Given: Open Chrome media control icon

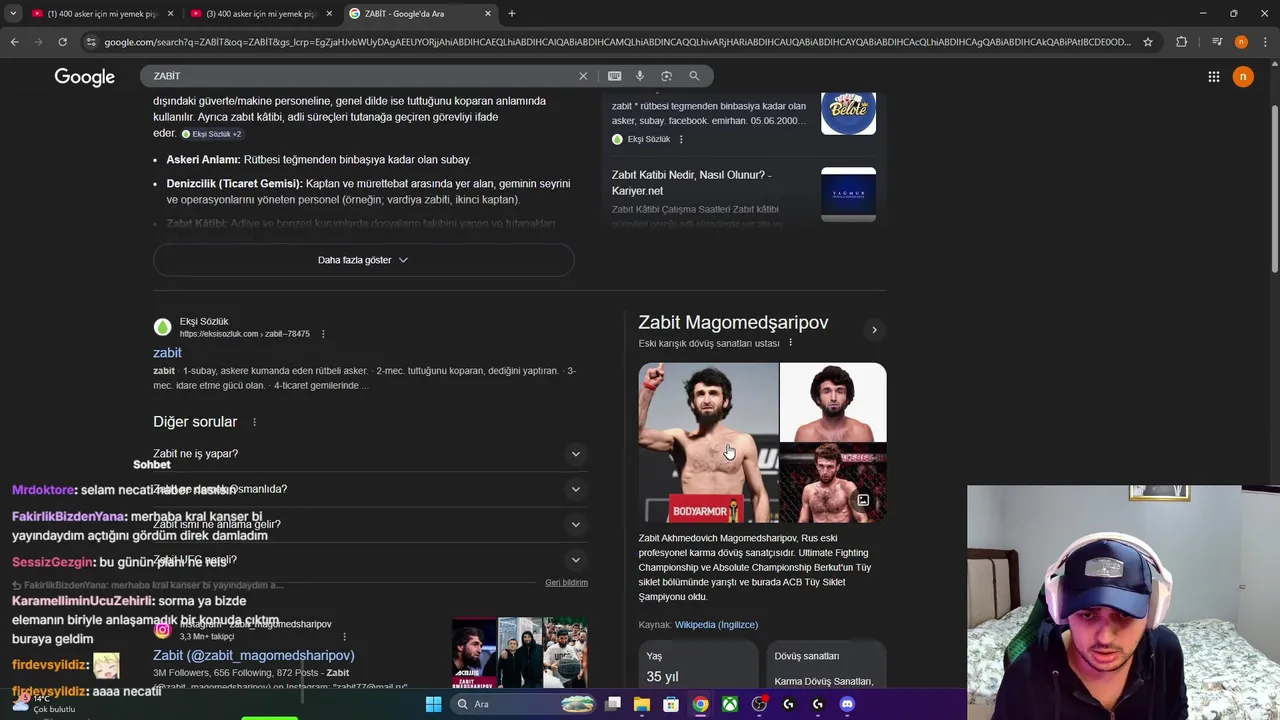Looking at the screenshot, I should click(1217, 42).
